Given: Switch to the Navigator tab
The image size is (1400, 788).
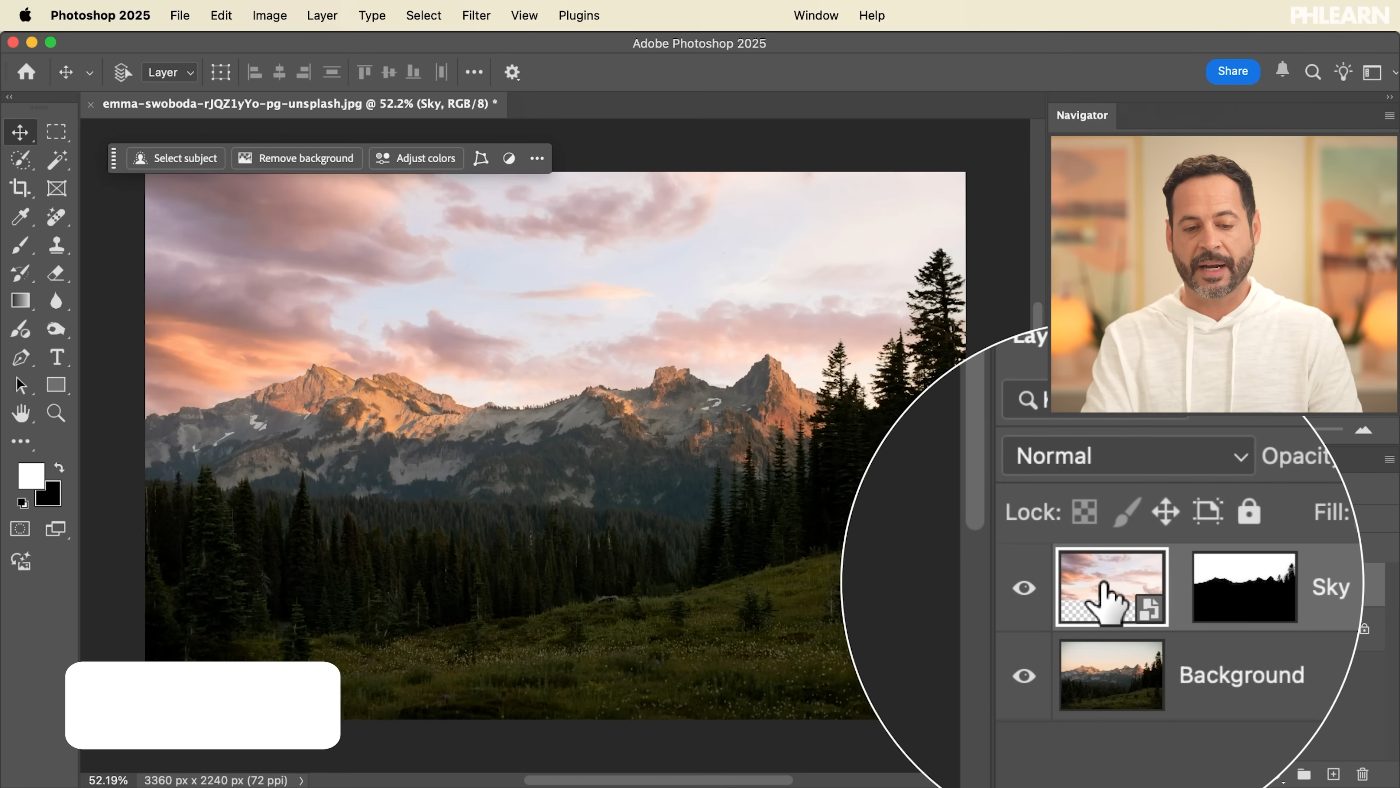Looking at the screenshot, I should [1082, 115].
